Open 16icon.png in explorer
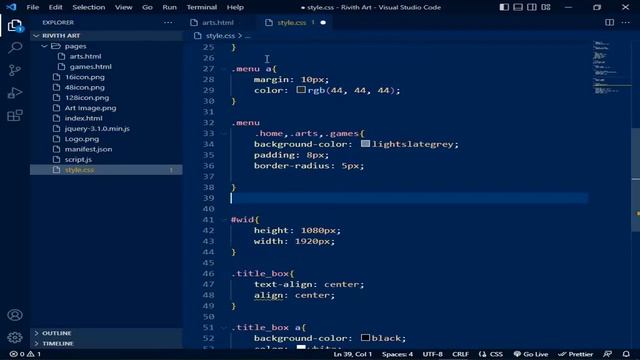Viewport: 640px width, 360px height. pyautogui.click(x=84, y=77)
